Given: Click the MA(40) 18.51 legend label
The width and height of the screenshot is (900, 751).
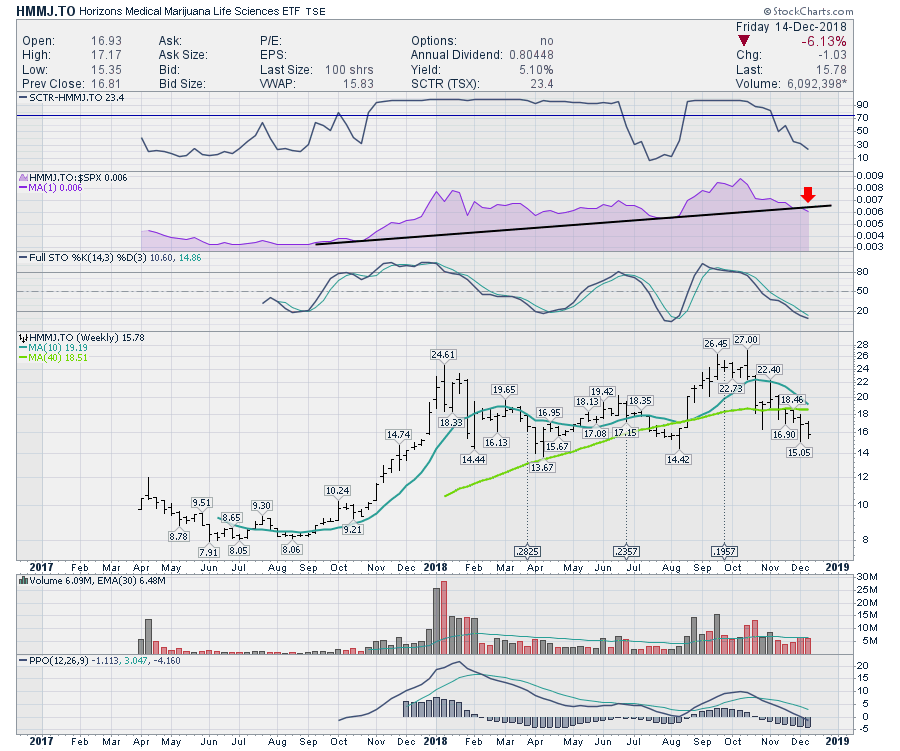Looking at the screenshot, I should [53, 358].
